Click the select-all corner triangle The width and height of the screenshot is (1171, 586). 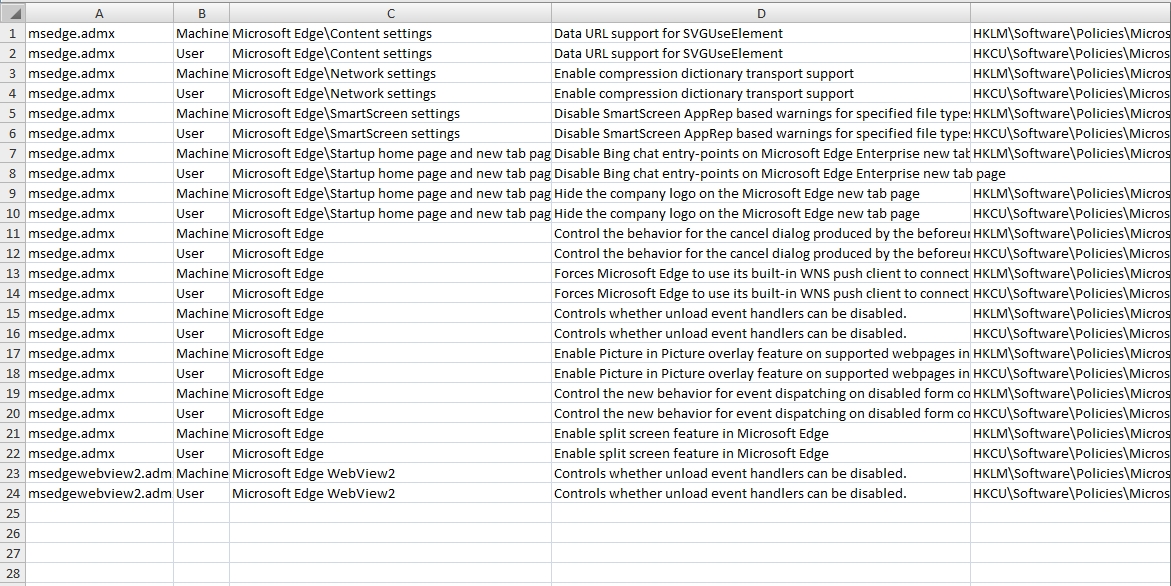13,13
